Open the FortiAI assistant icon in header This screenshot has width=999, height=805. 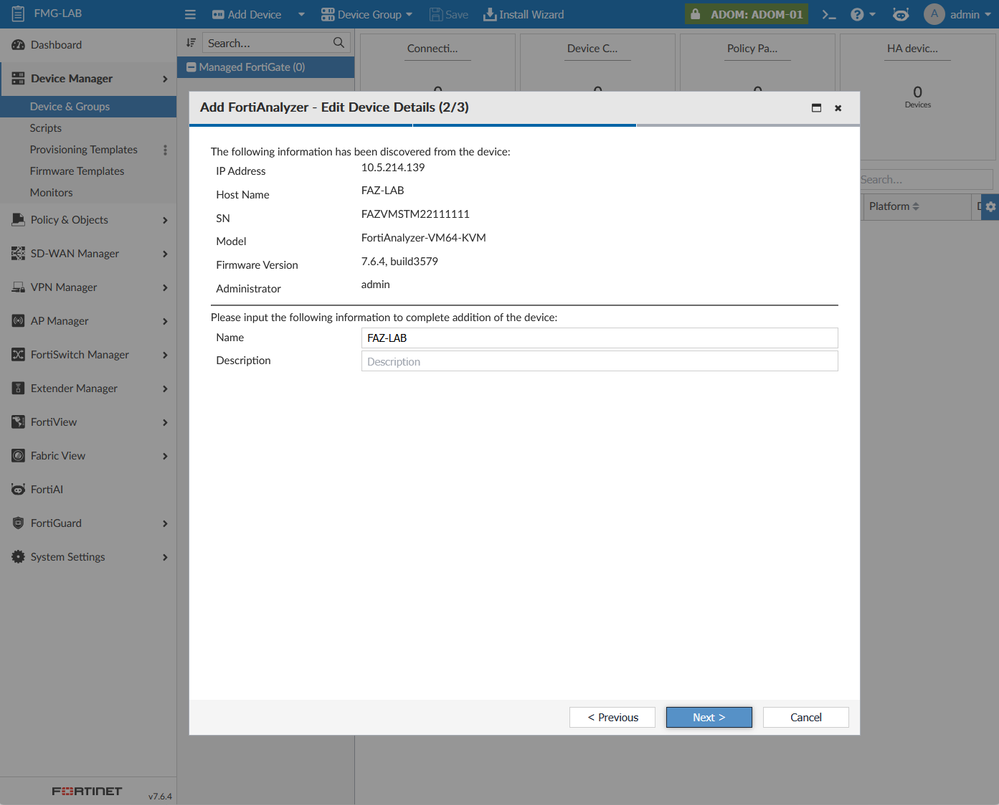pyautogui.click(x=900, y=14)
